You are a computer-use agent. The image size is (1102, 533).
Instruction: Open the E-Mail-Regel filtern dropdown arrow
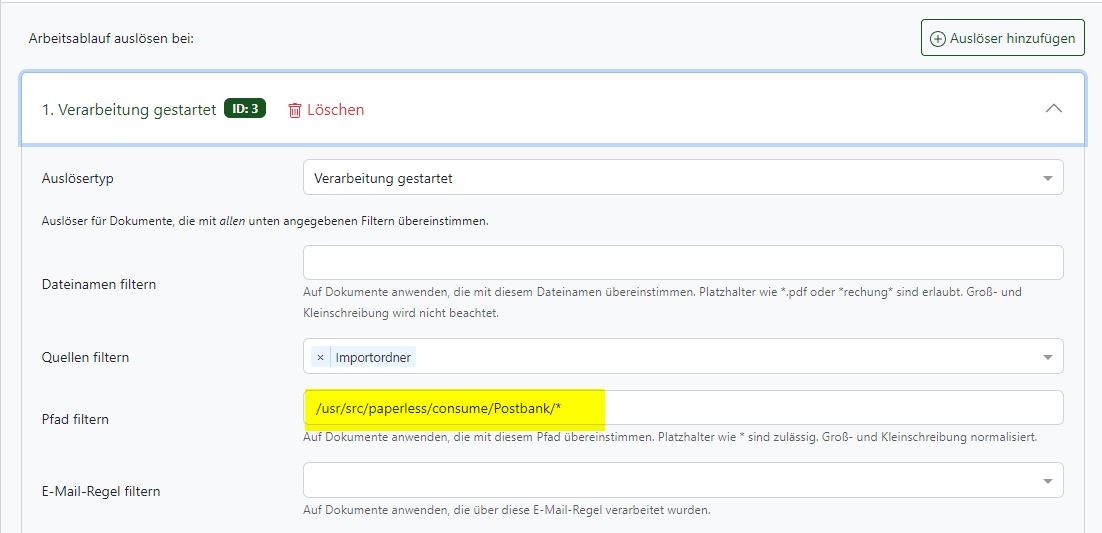coord(1047,481)
